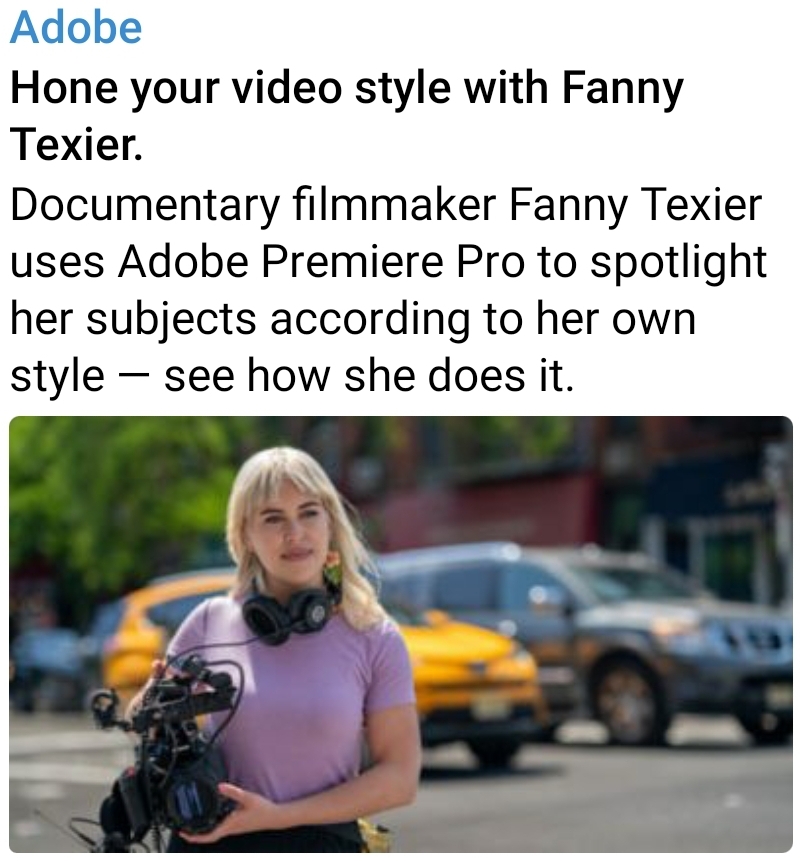The width and height of the screenshot is (805, 861).
Task: Open the Adobe advertiser link
Action: (76, 28)
